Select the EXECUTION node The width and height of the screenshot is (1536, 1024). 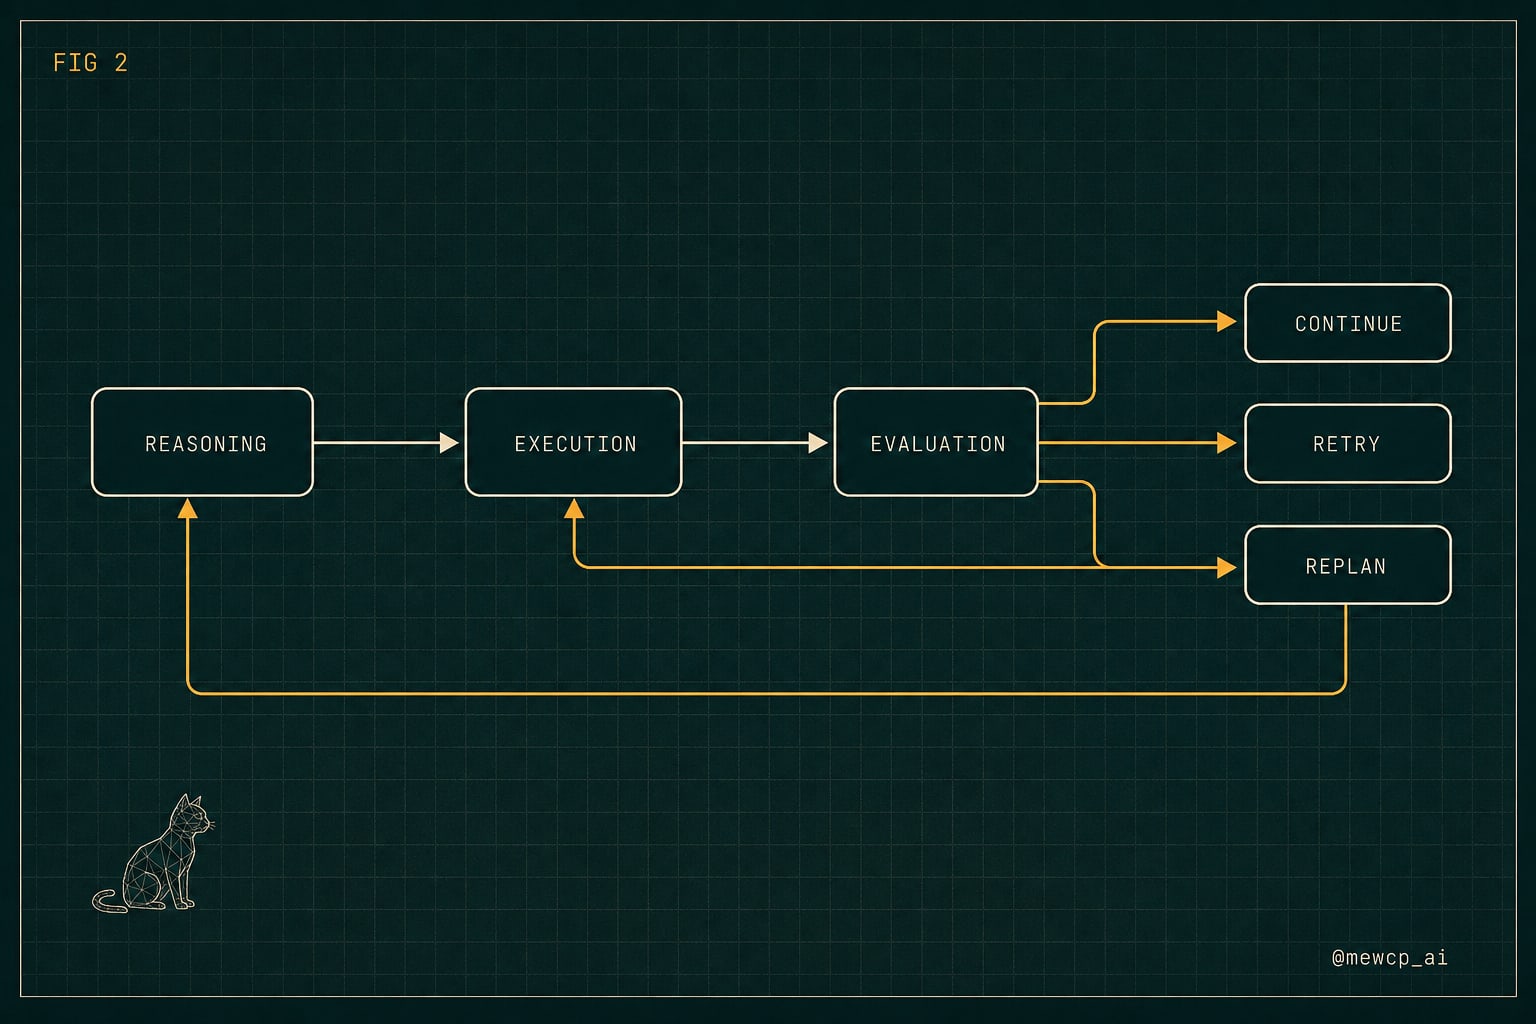click(x=573, y=442)
